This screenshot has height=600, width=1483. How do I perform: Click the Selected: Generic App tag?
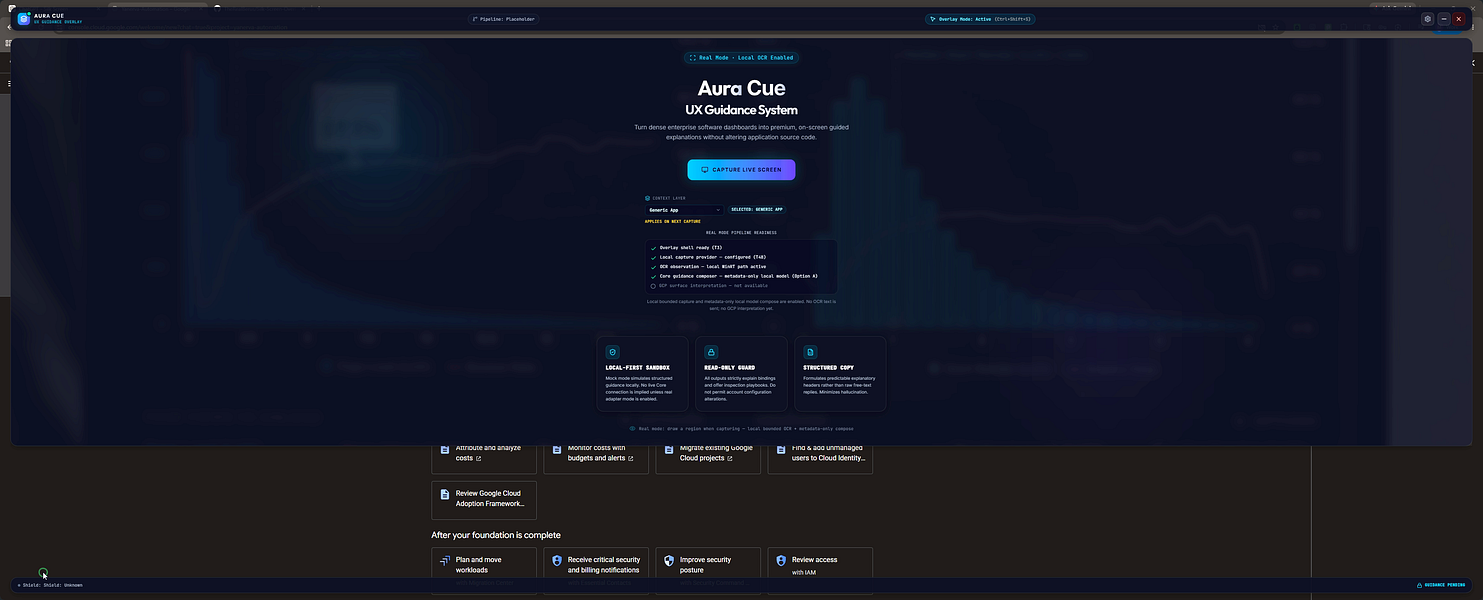757,210
